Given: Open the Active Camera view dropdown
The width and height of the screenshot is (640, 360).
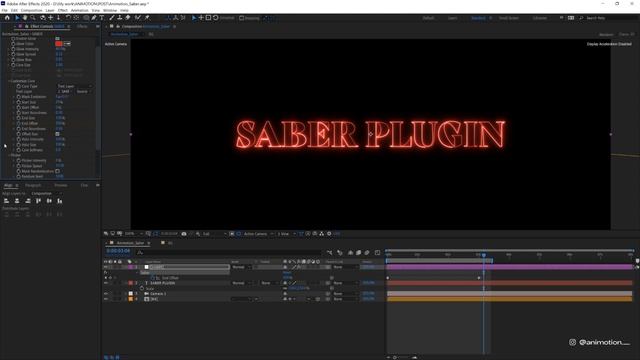Looking at the screenshot, I should [258, 234].
